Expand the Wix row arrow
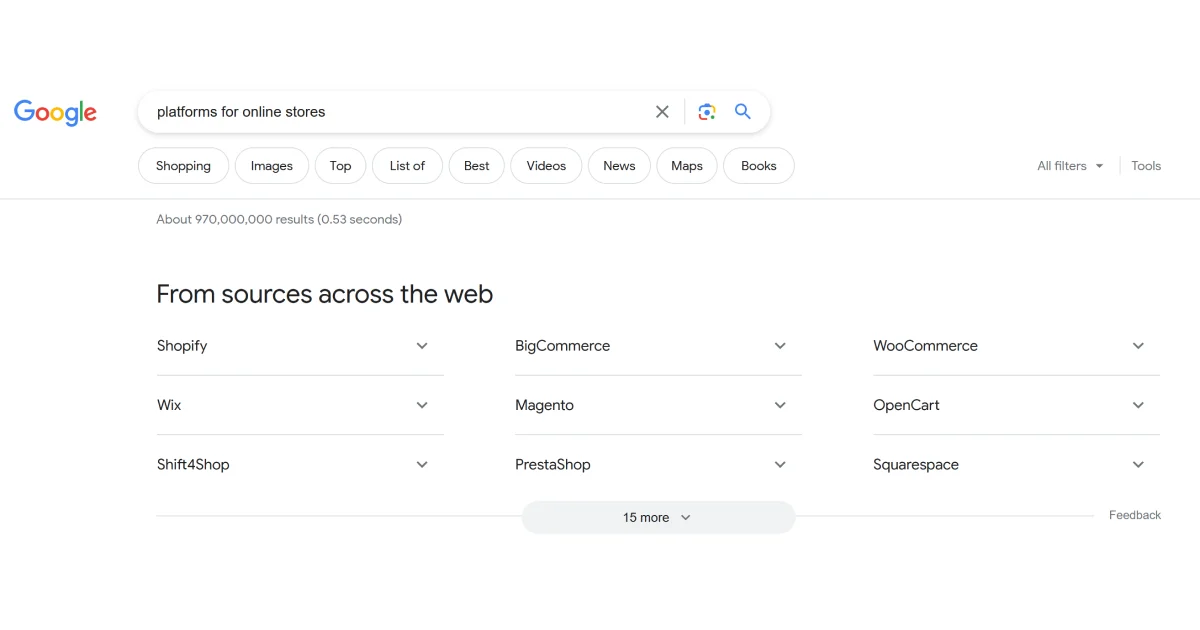The image size is (1200, 630). tap(422, 405)
